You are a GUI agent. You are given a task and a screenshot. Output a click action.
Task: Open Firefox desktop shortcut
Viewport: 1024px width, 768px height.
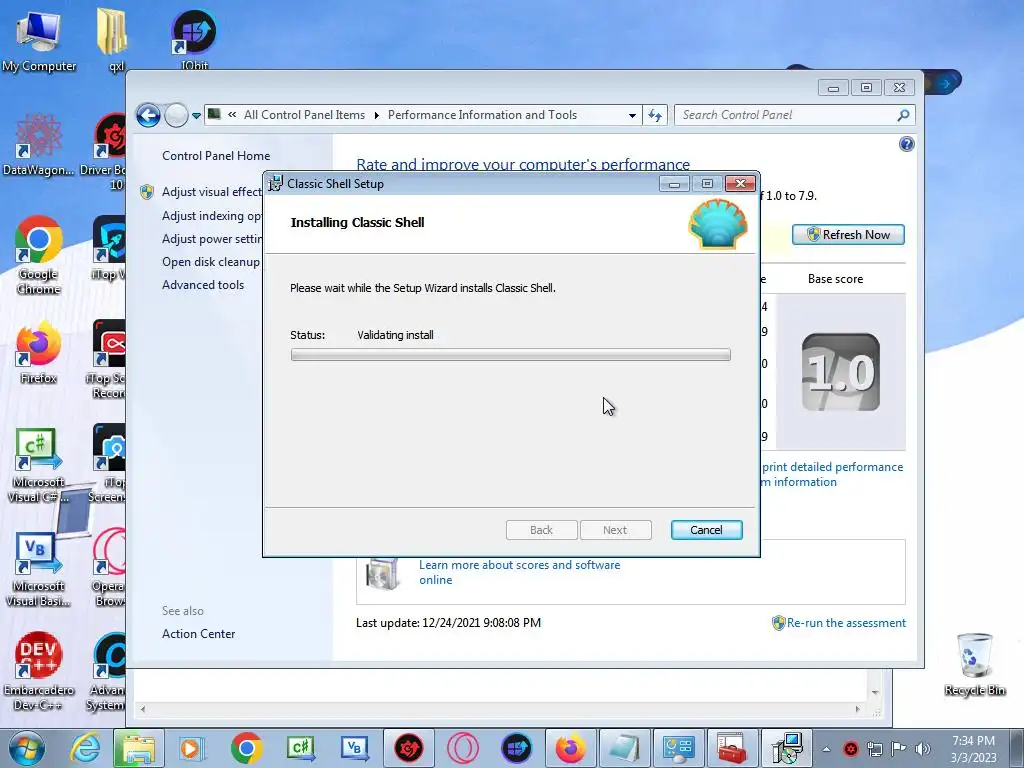point(39,352)
